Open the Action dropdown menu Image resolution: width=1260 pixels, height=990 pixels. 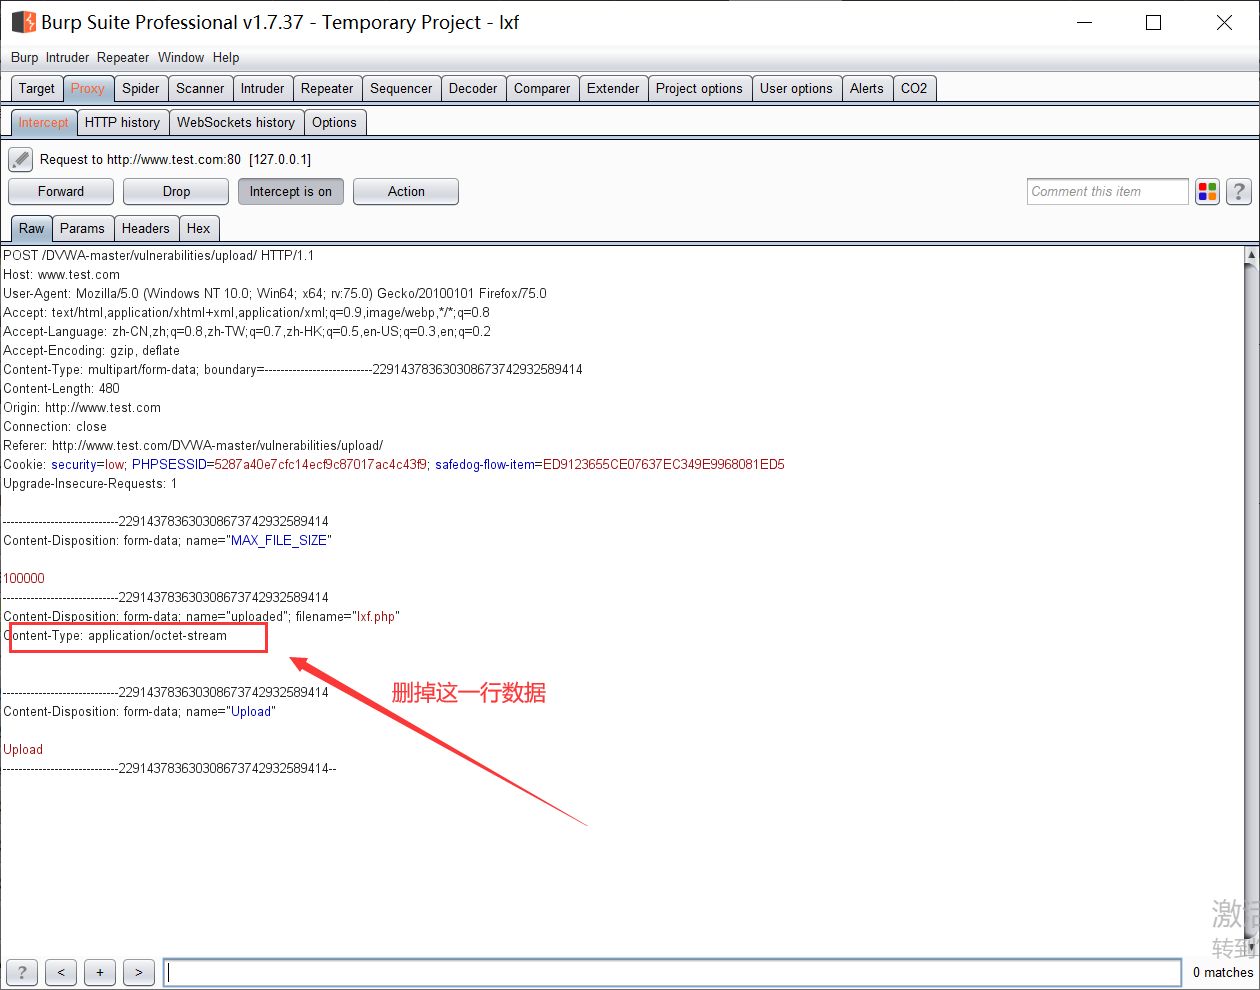[x=406, y=192]
